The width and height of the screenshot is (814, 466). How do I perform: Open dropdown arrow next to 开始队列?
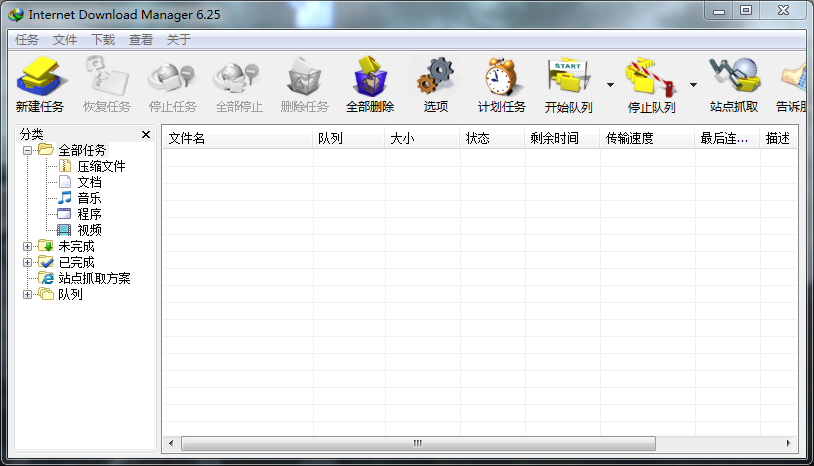pos(610,85)
